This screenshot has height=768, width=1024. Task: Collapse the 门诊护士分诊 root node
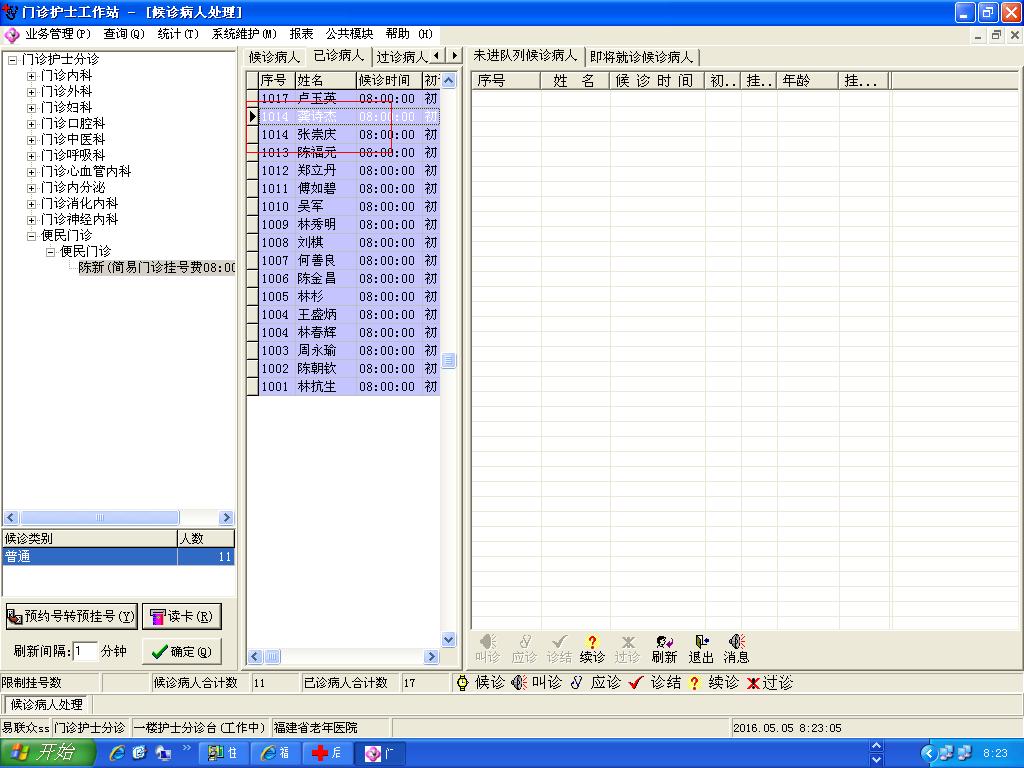coord(12,59)
